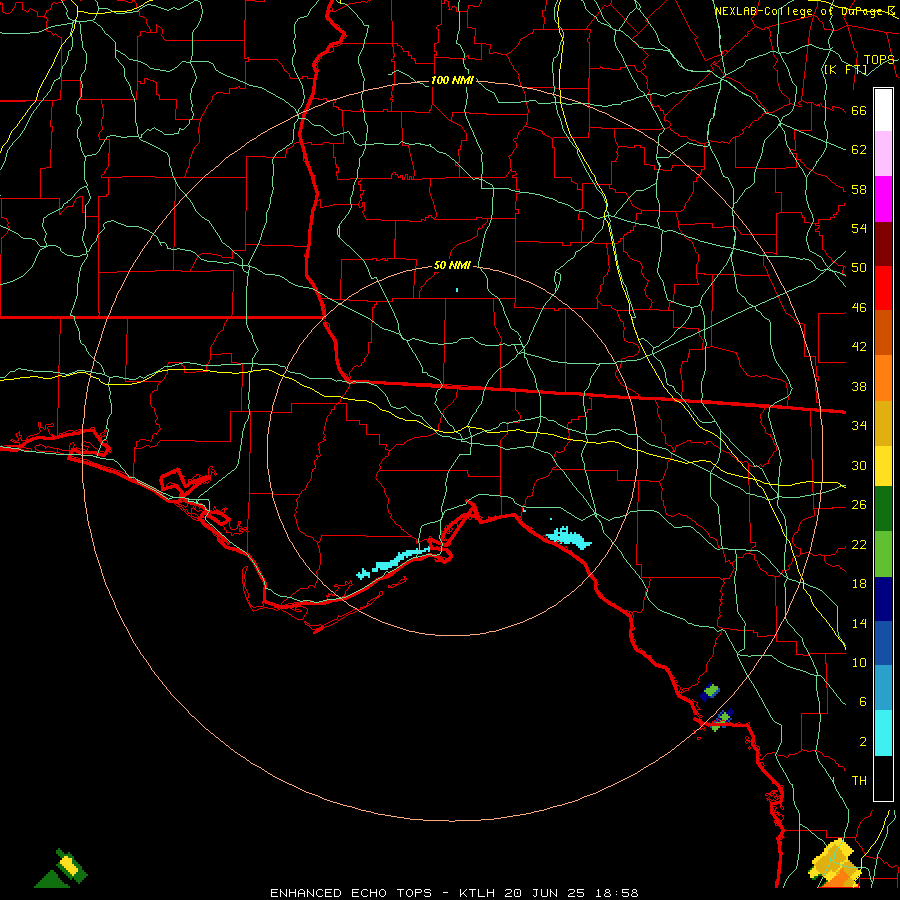Click the green and yellow echo in the bottom-left corner
This screenshot has width=900, height=900.
63,869
